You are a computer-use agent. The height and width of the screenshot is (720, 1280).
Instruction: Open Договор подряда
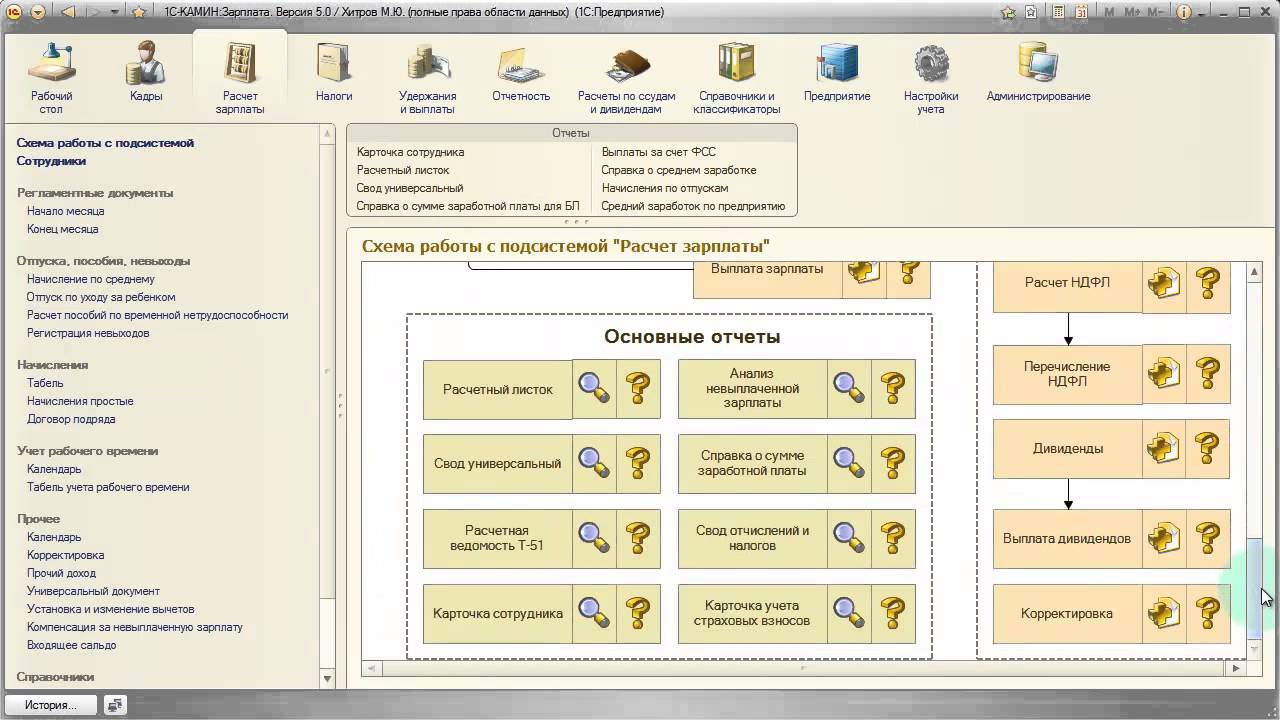71,419
